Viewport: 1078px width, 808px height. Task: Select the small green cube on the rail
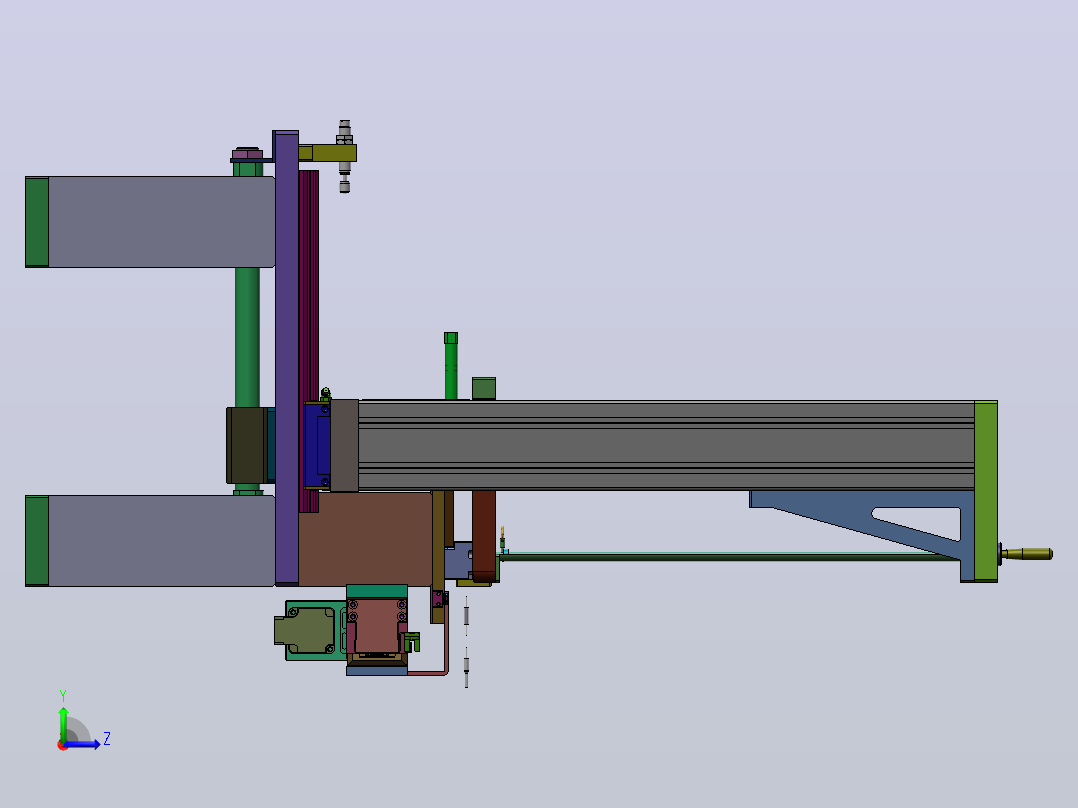point(484,389)
